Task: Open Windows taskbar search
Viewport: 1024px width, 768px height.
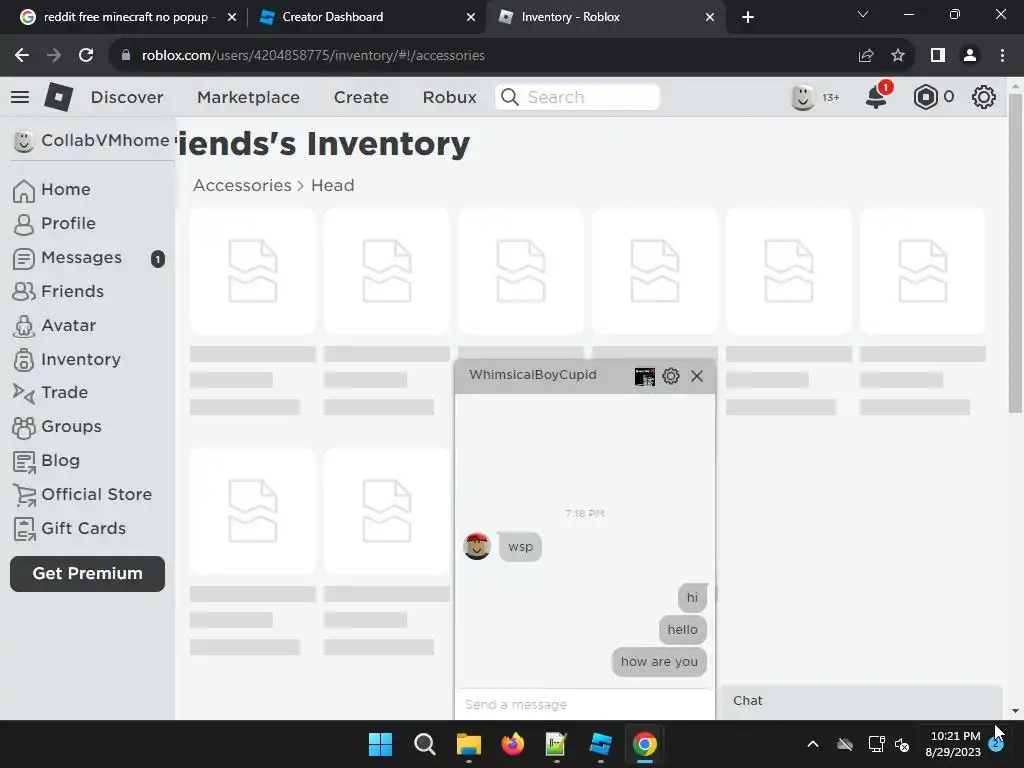Action: point(424,744)
